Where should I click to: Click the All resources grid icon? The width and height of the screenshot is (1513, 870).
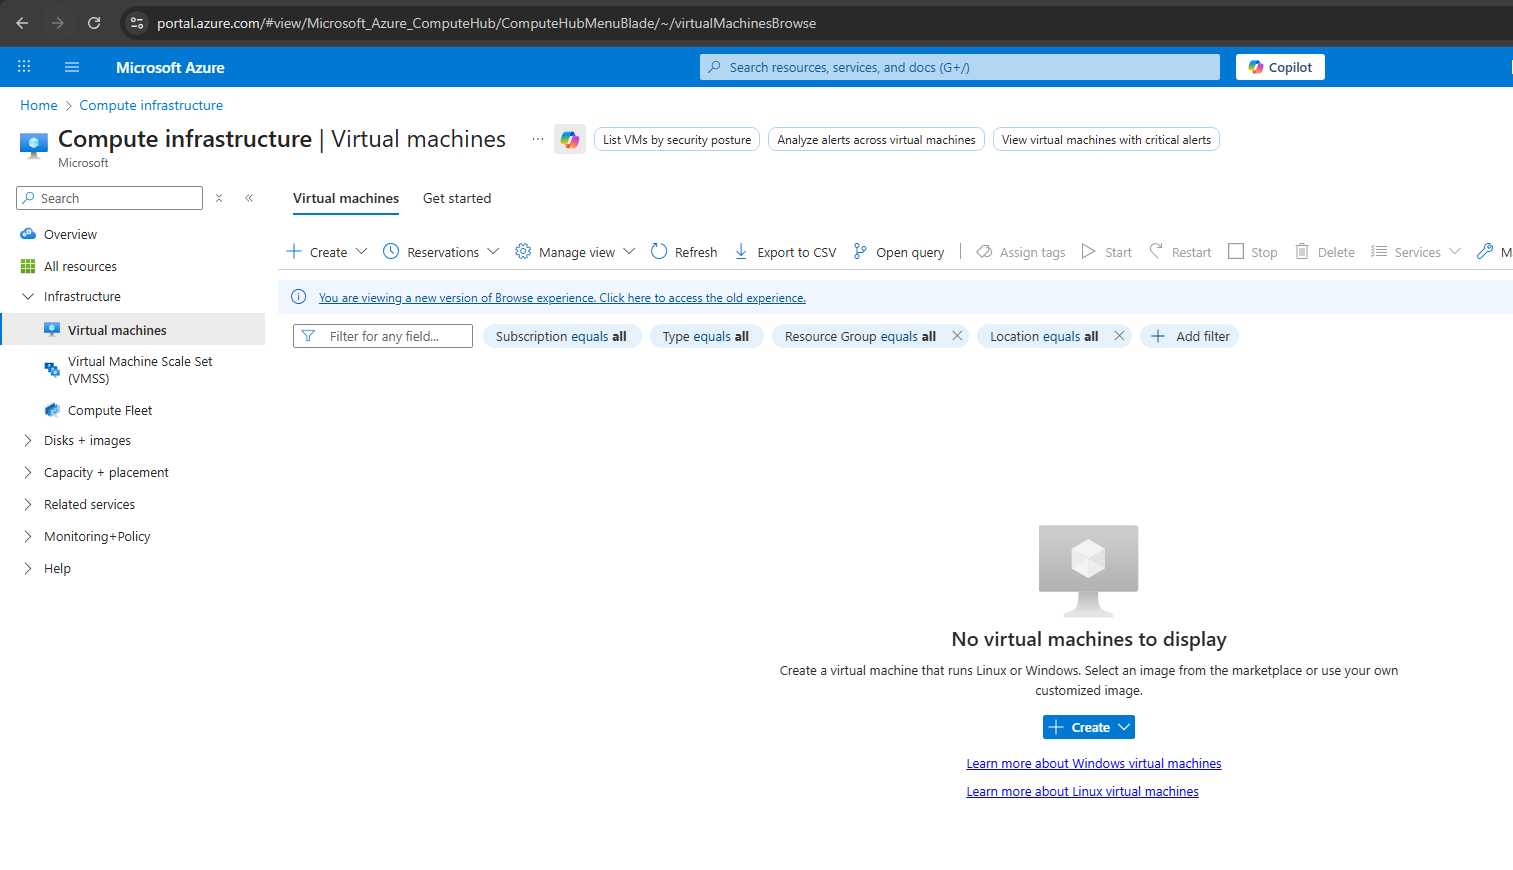[28, 266]
